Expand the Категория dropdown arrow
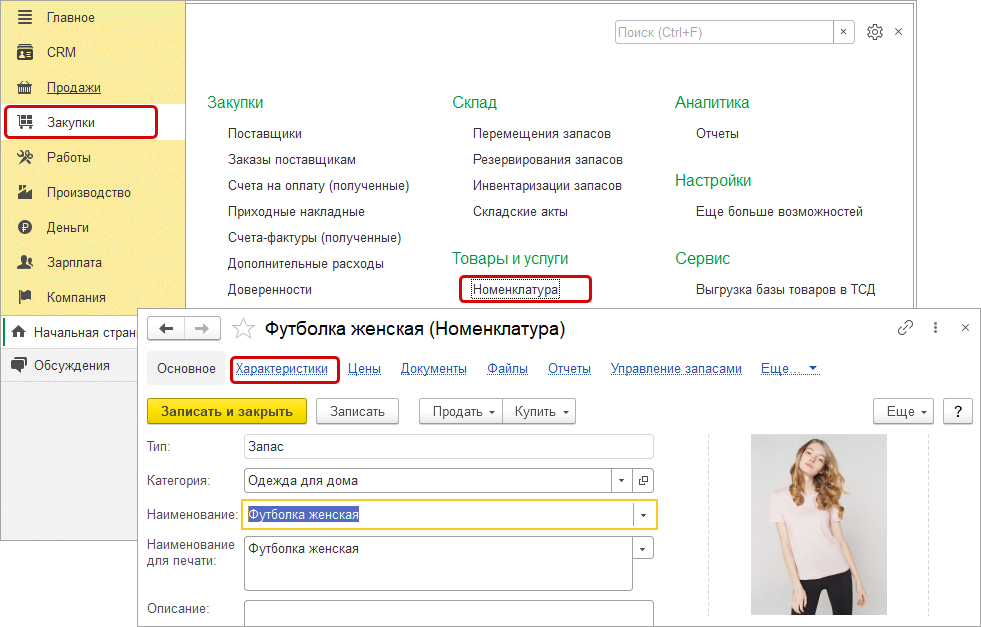The image size is (981, 627). 621,481
